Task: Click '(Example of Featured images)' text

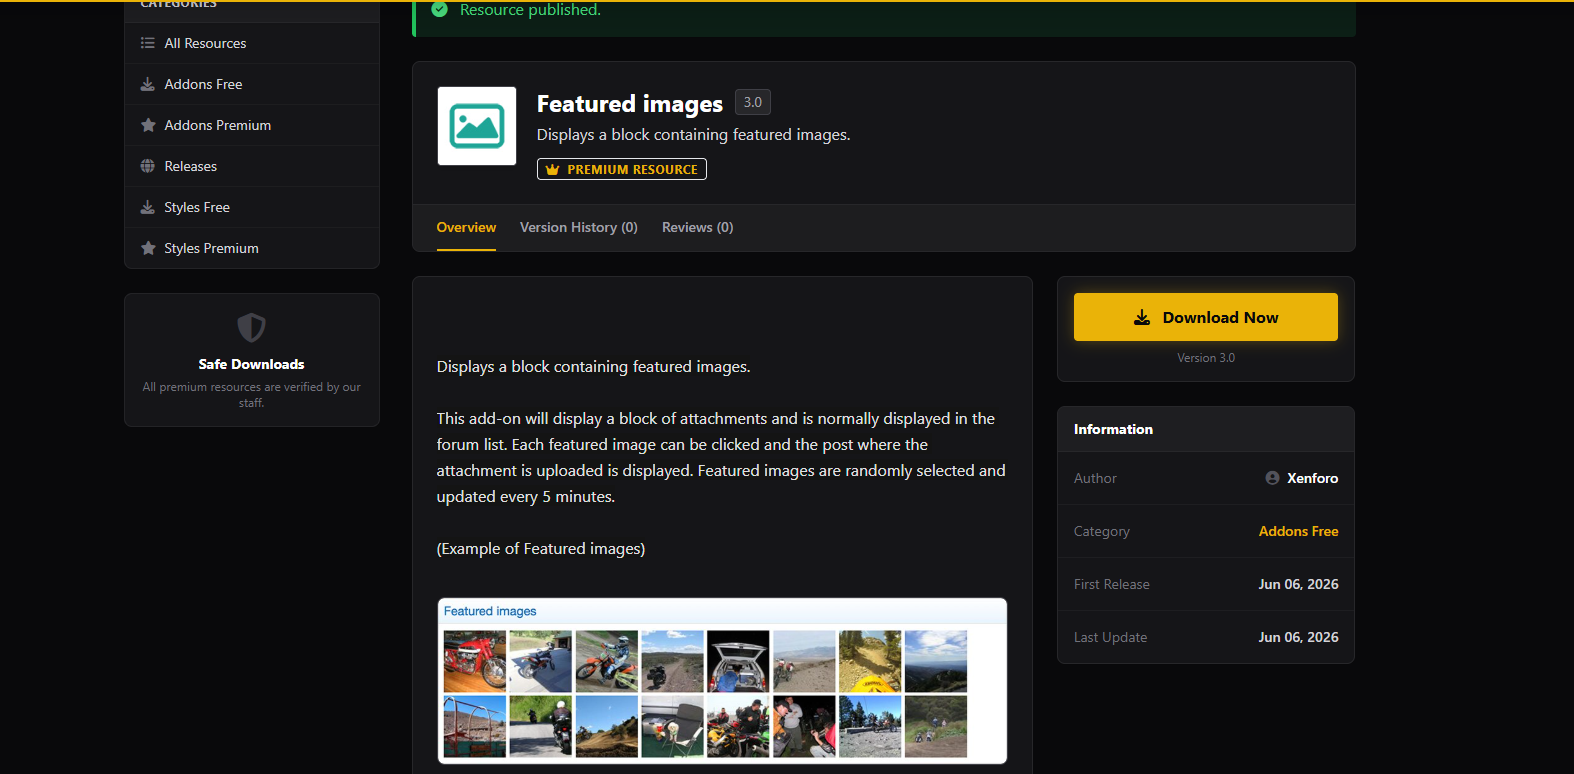Action: [541, 549]
